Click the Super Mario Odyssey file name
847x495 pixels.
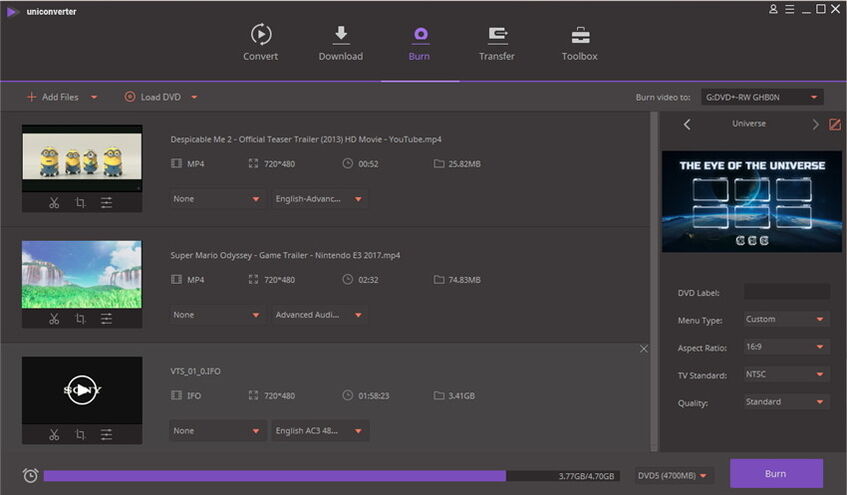285,255
